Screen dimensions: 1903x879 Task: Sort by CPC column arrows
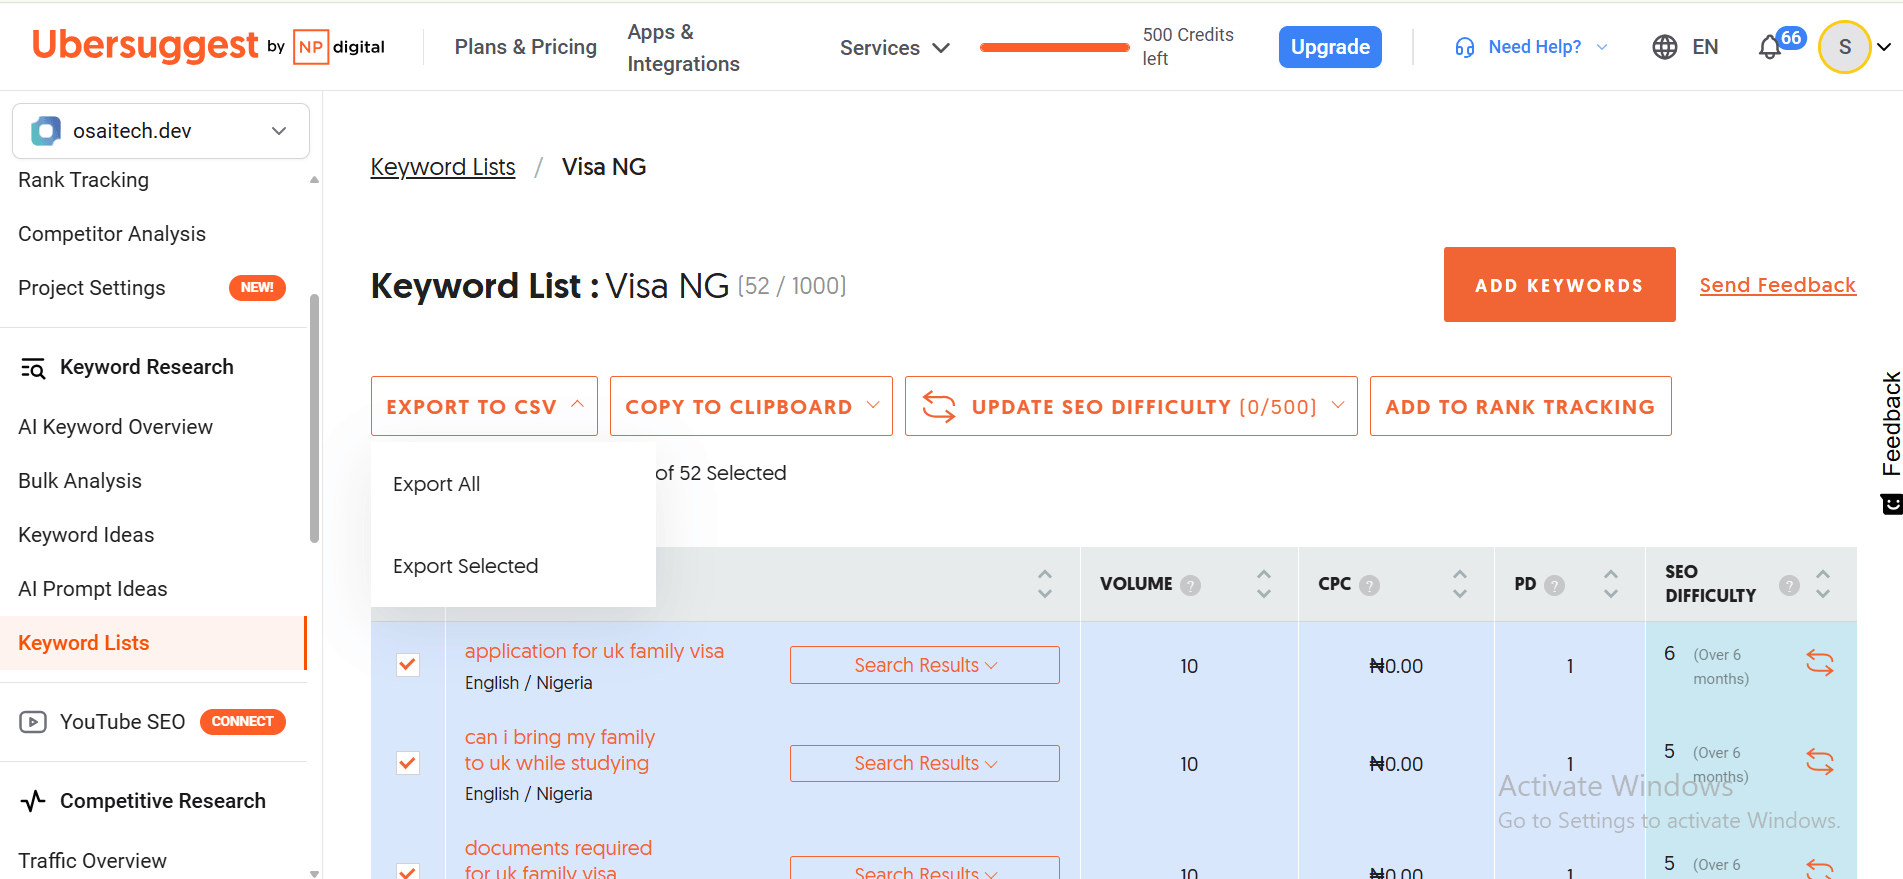(x=1460, y=584)
